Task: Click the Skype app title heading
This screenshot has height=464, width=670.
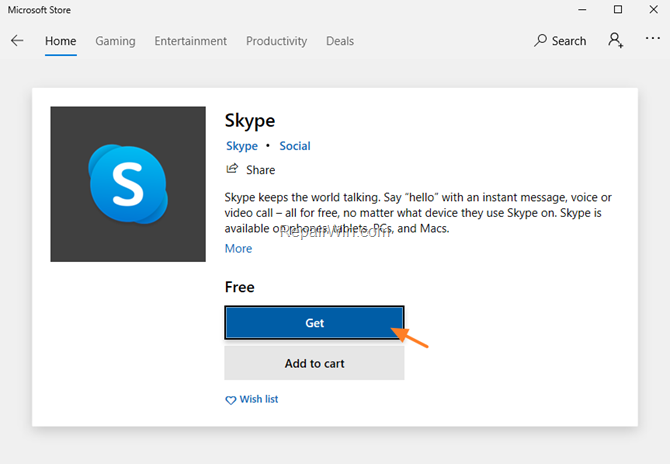Action: tap(250, 121)
